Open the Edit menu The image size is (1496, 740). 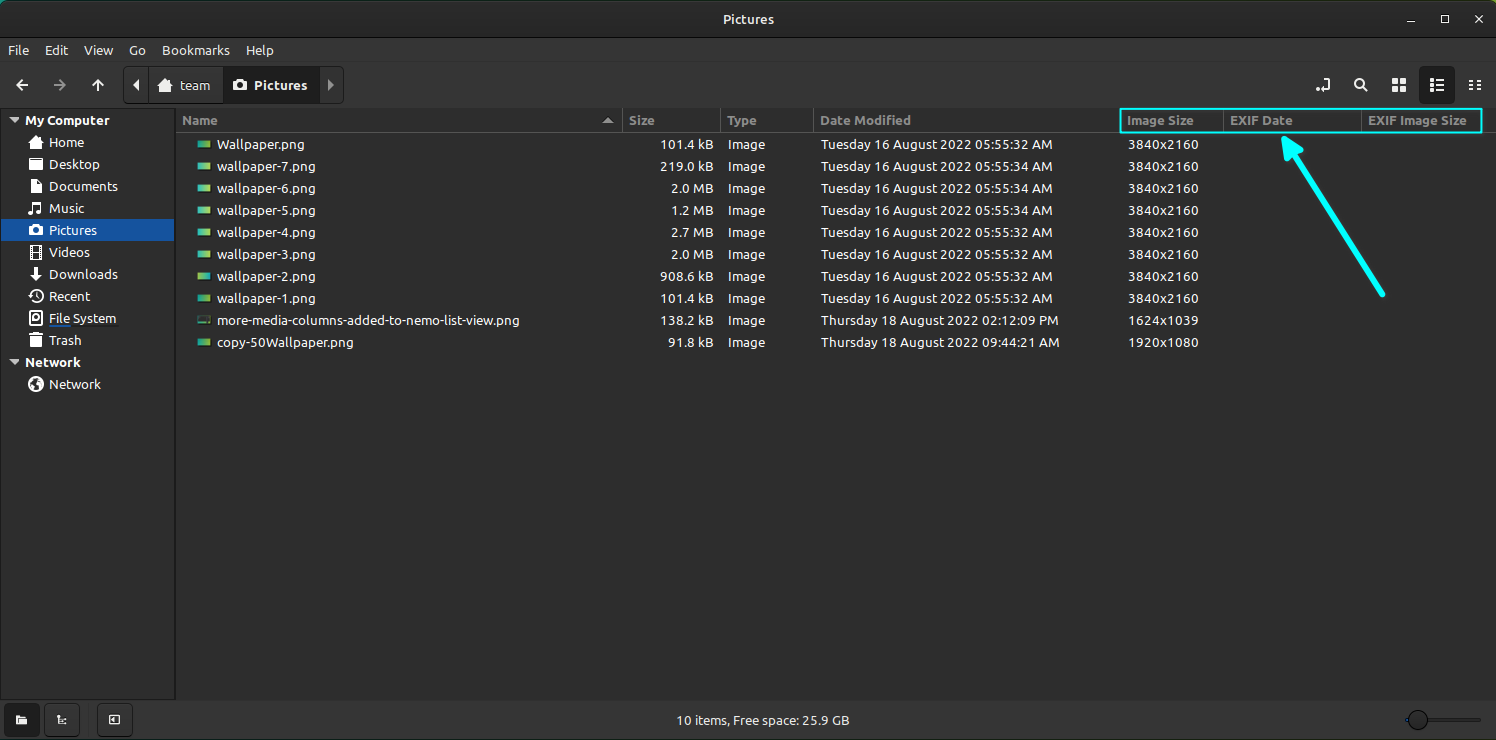[x=56, y=50]
